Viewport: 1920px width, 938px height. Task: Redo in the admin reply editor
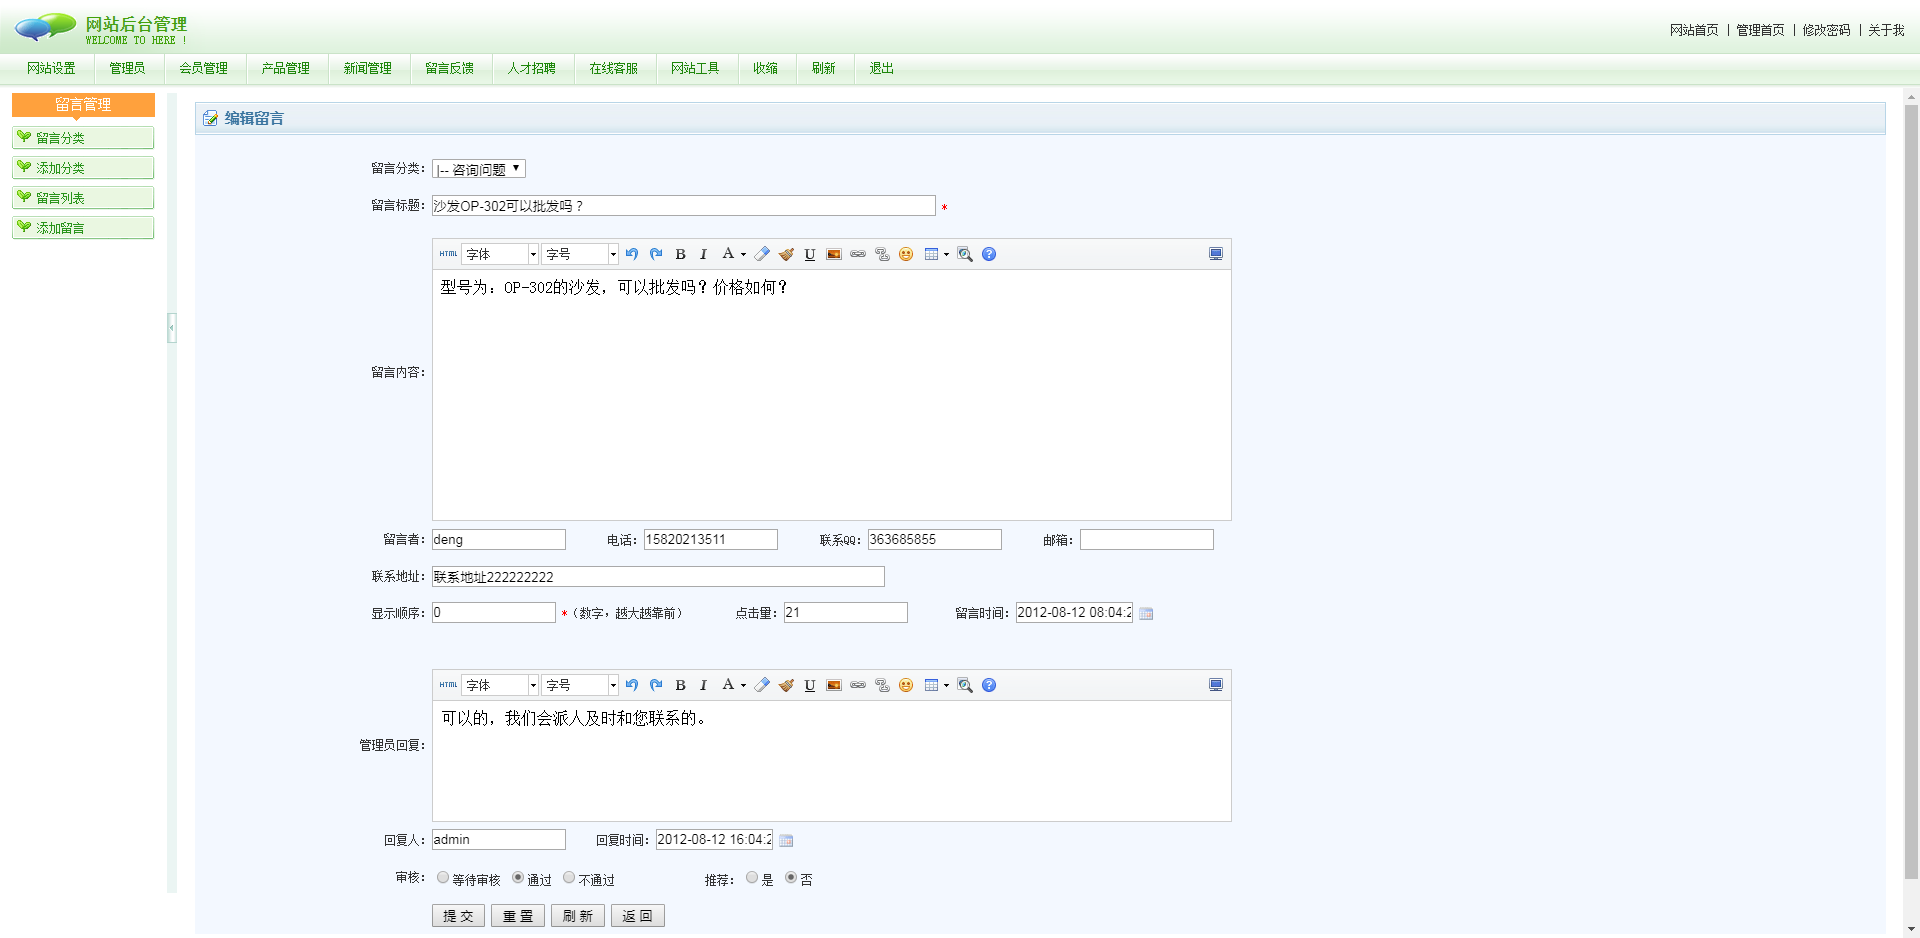click(656, 685)
